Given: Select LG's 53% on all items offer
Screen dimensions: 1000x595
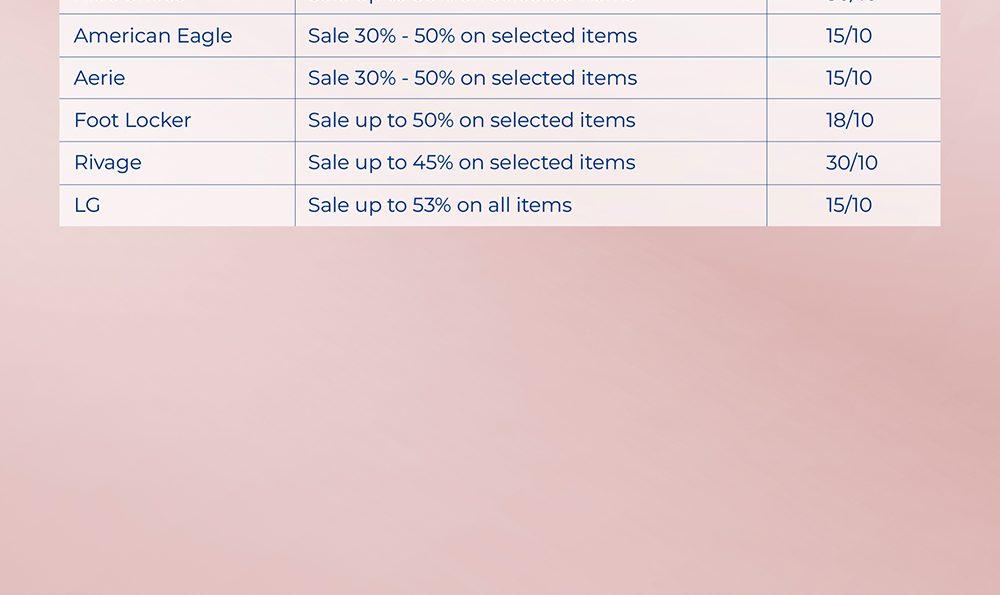Looking at the screenshot, I should (440, 205).
